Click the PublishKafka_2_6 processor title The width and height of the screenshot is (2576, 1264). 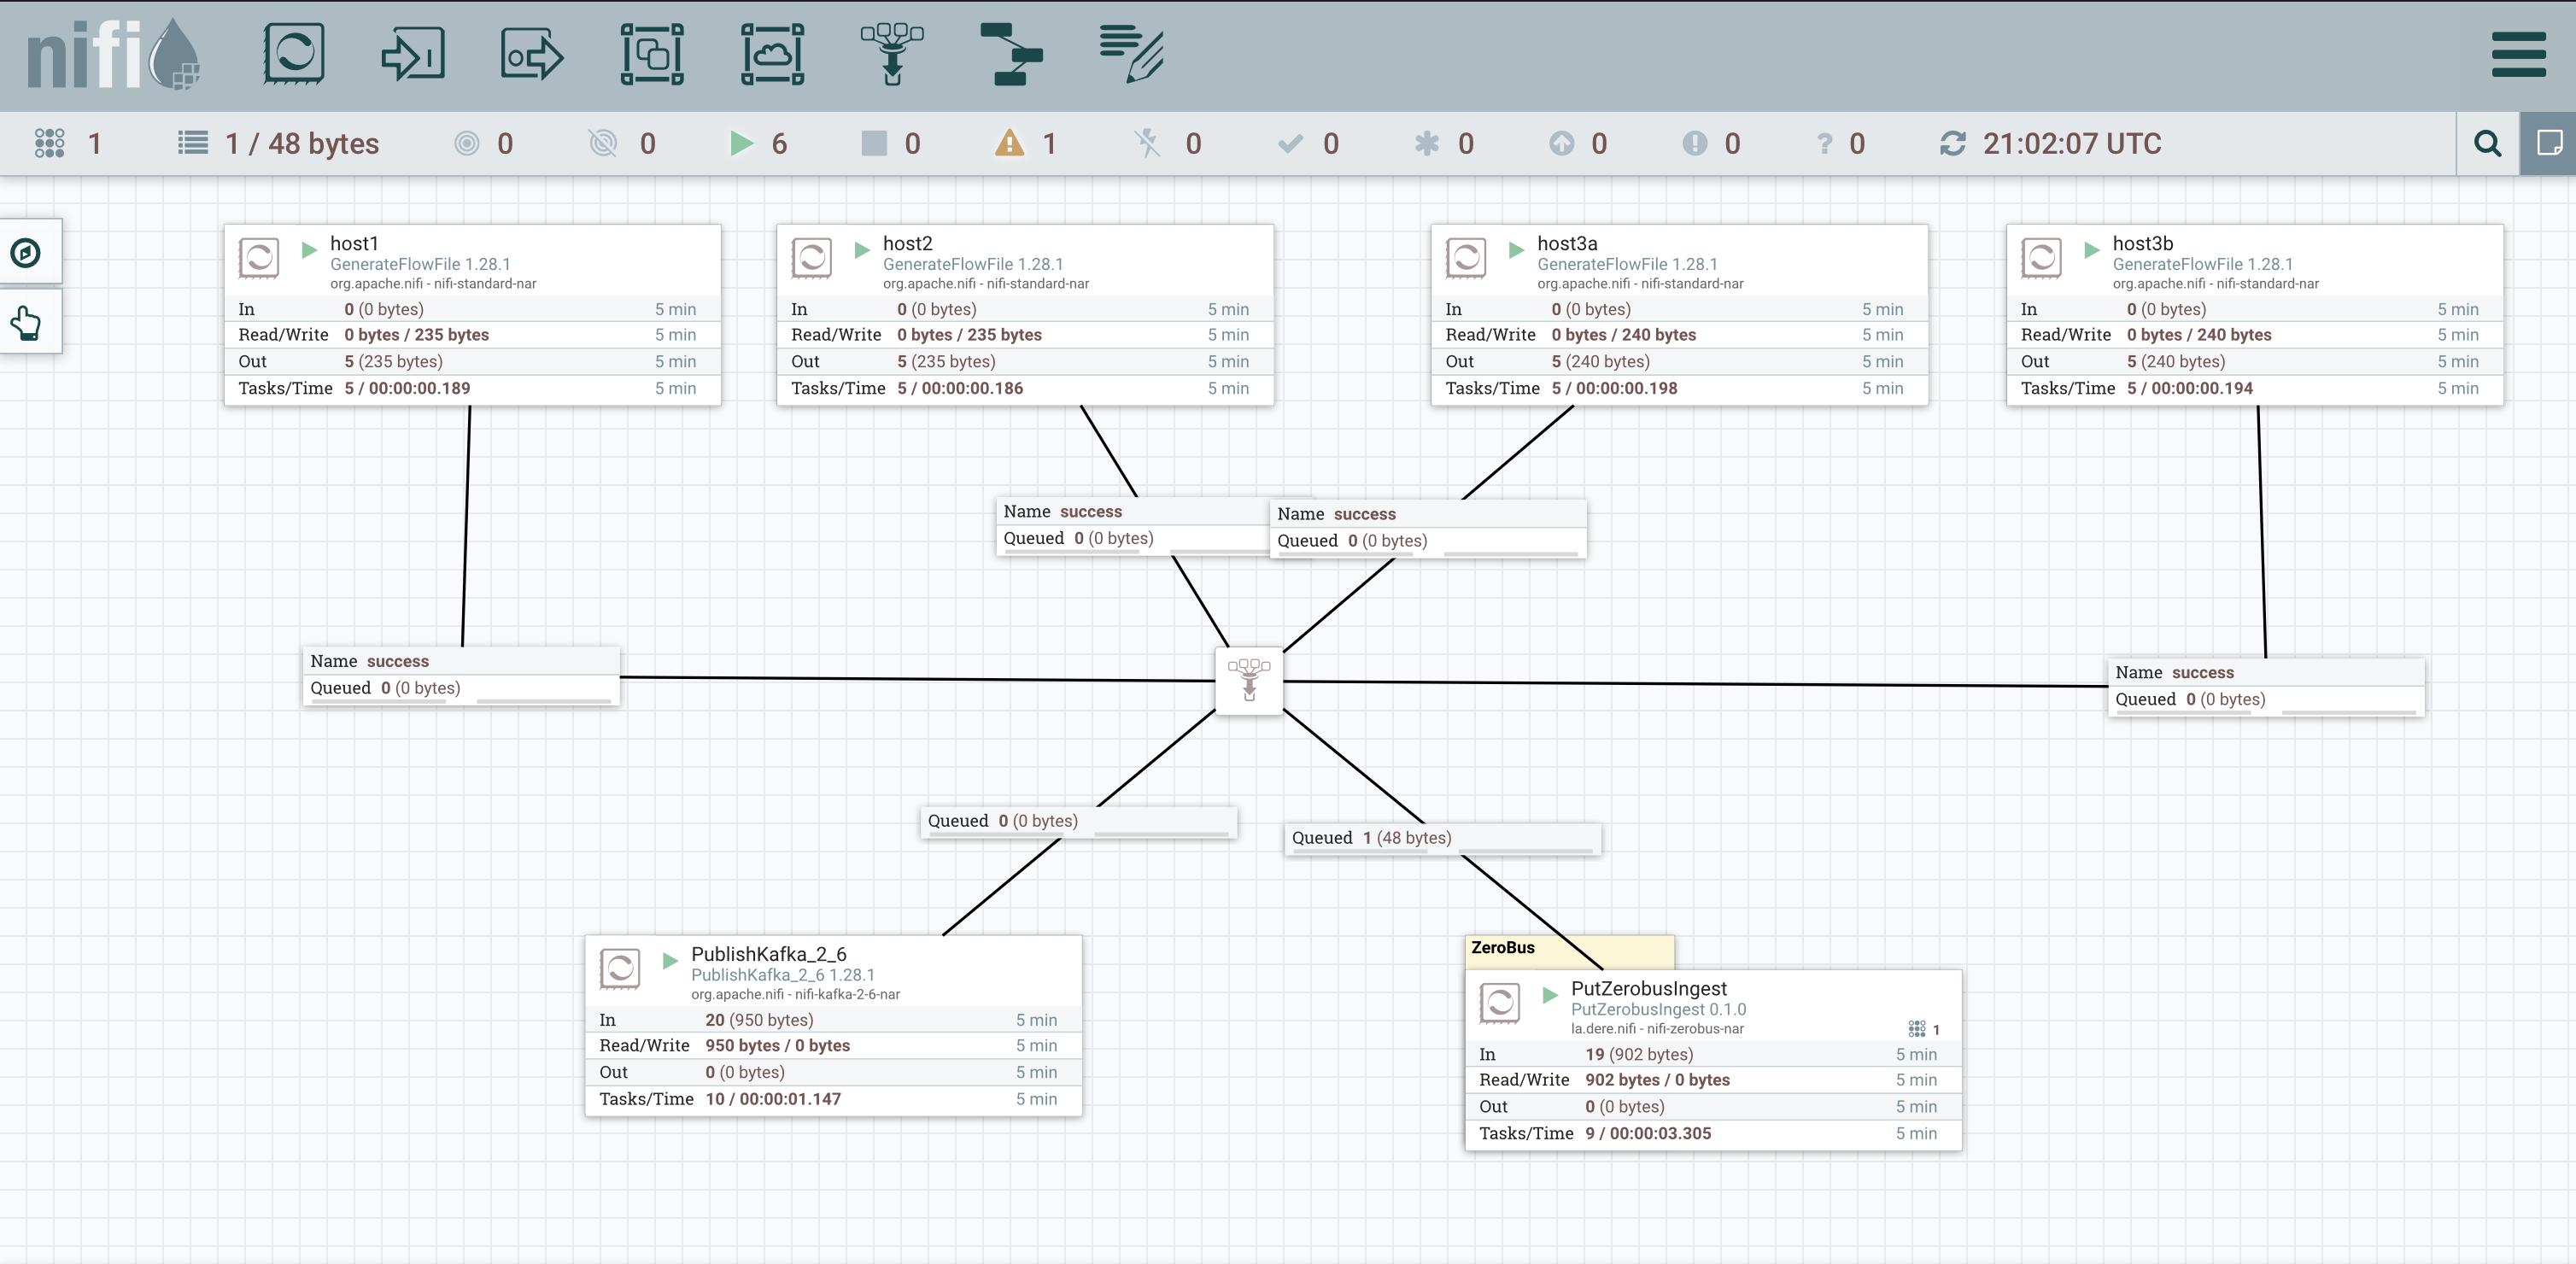coord(768,954)
